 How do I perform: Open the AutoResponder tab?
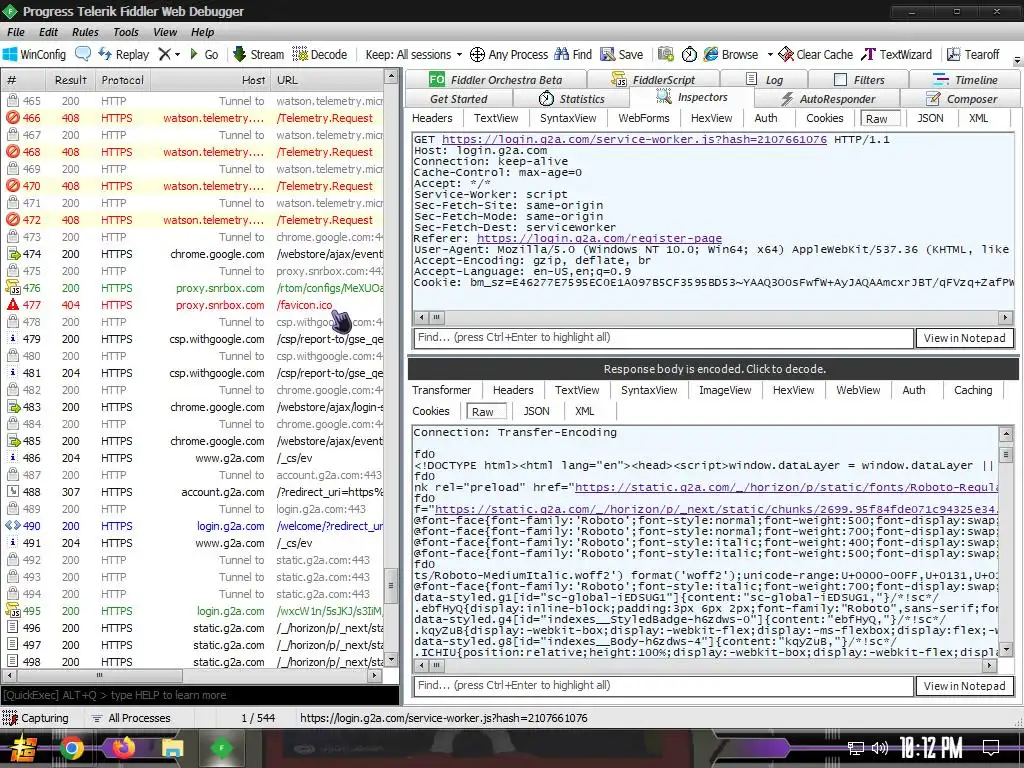pyautogui.click(x=827, y=99)
